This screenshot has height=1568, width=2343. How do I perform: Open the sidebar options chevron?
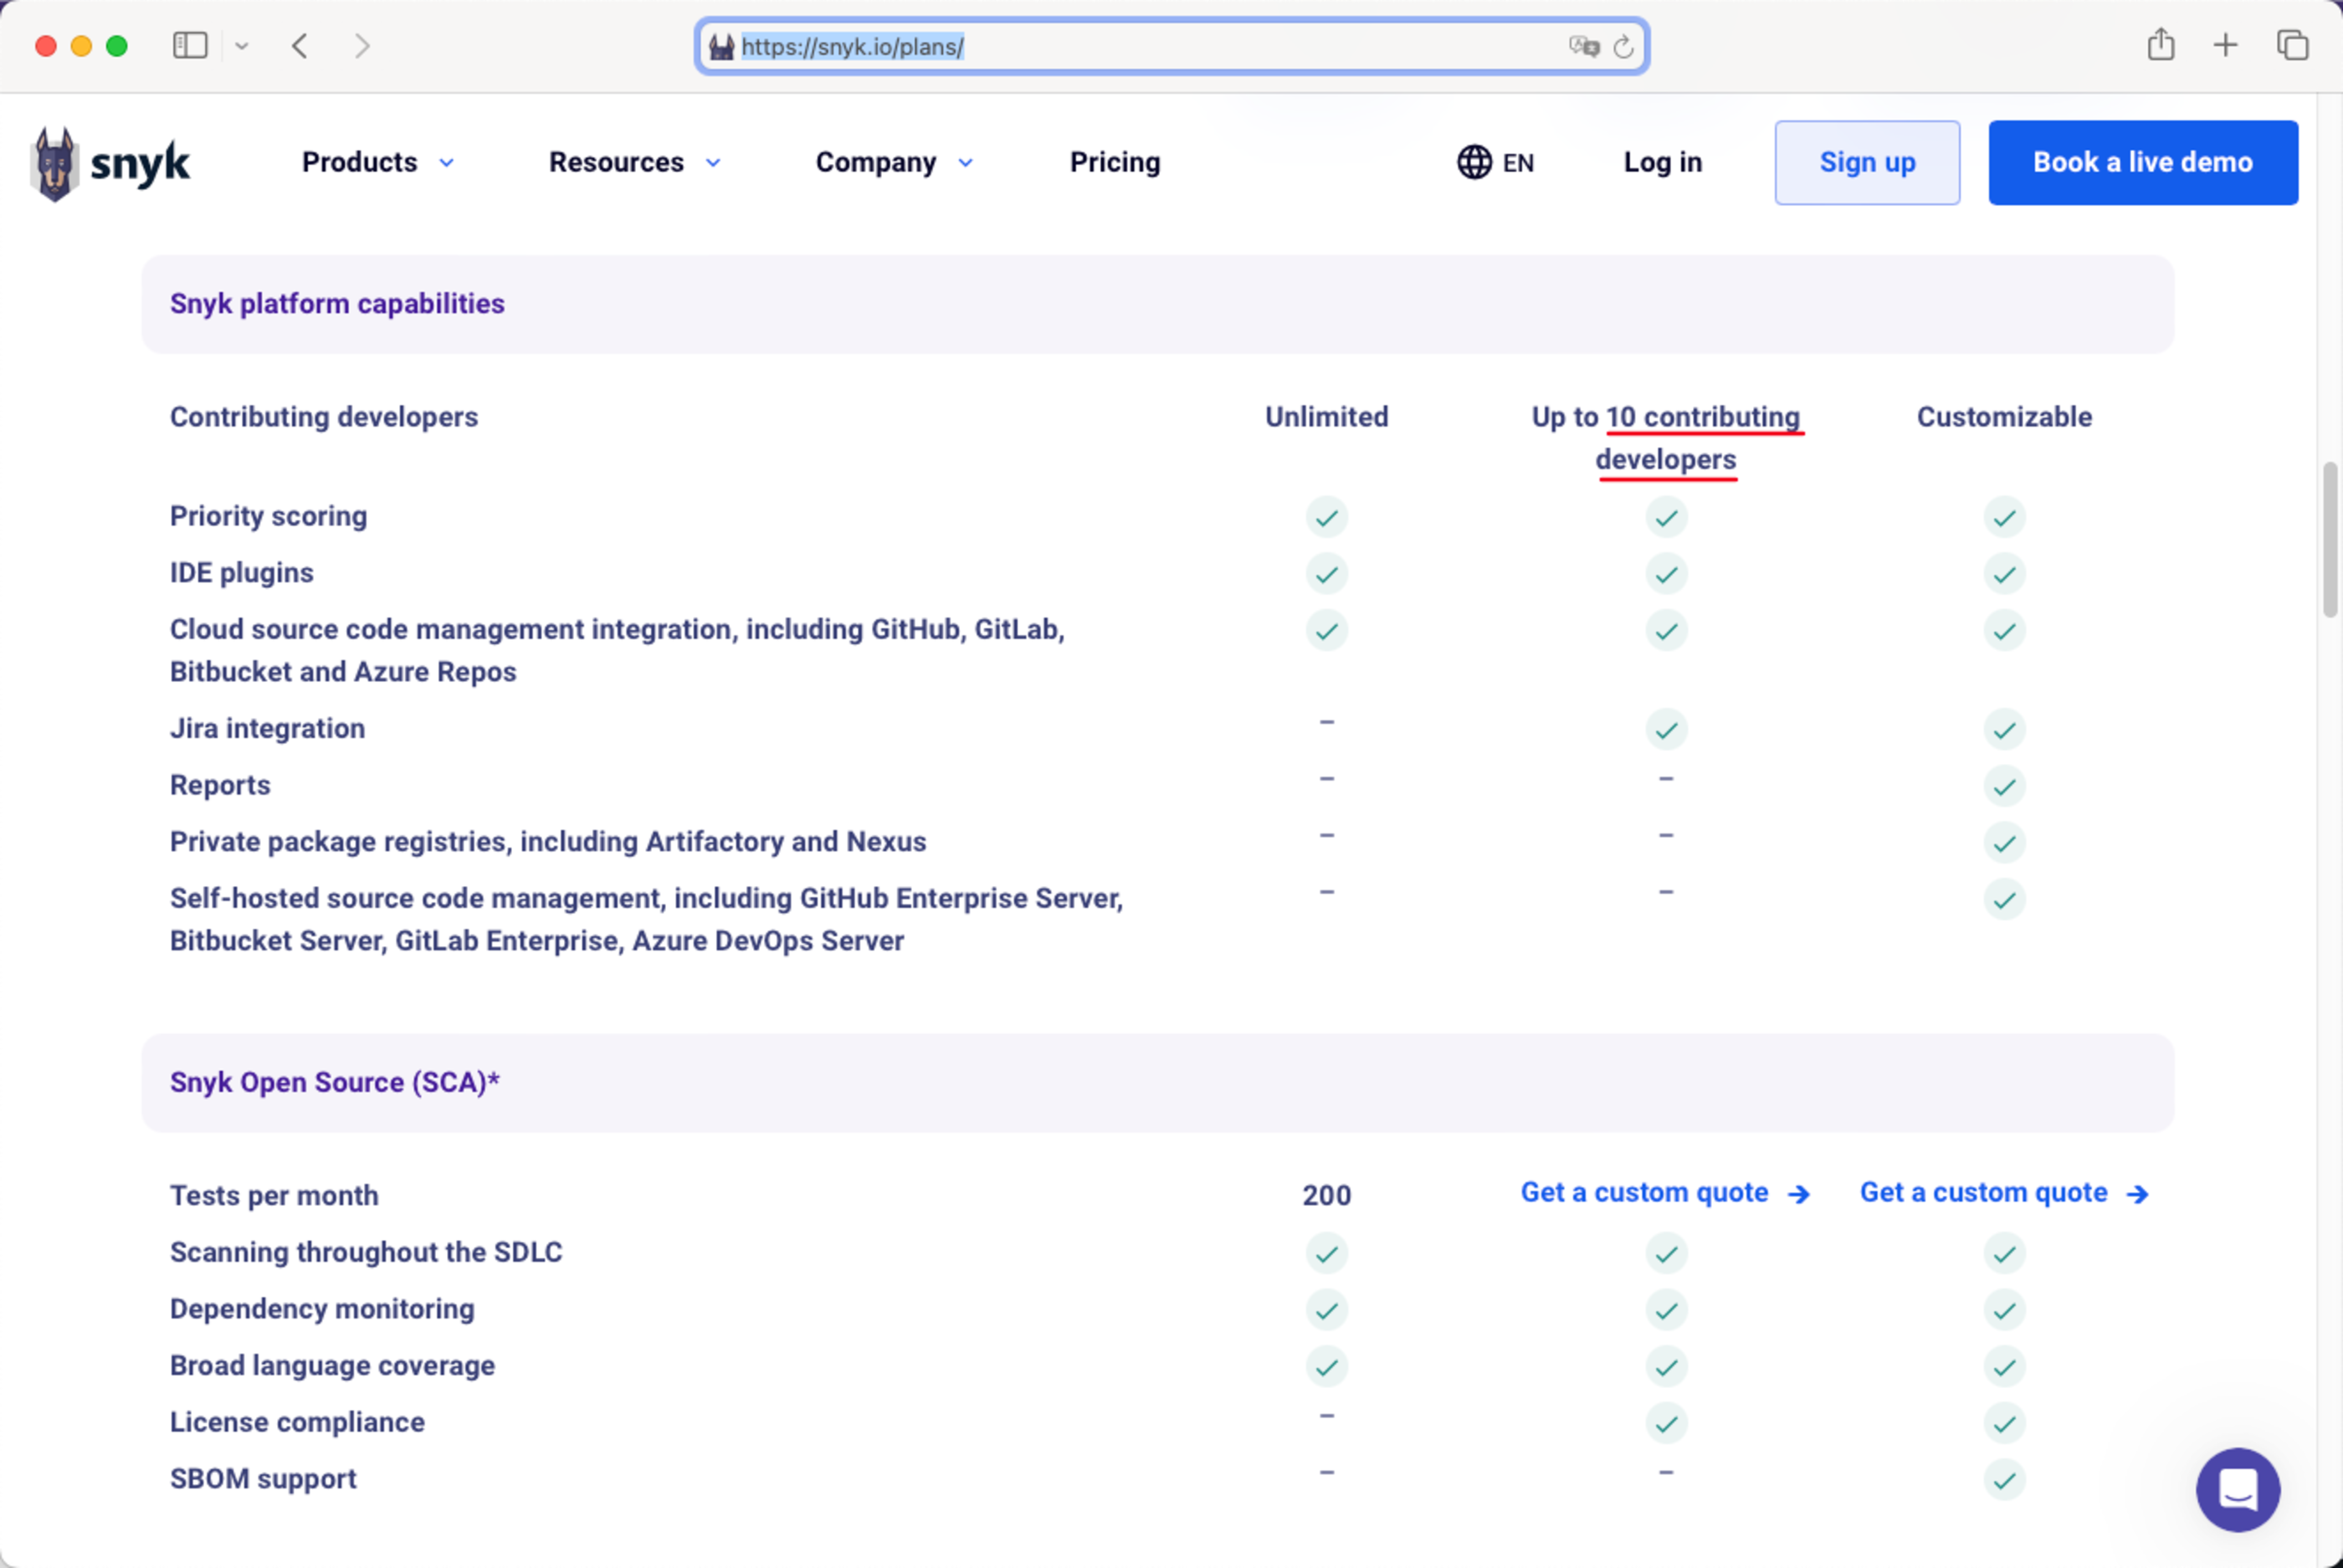tap(242, 46)
